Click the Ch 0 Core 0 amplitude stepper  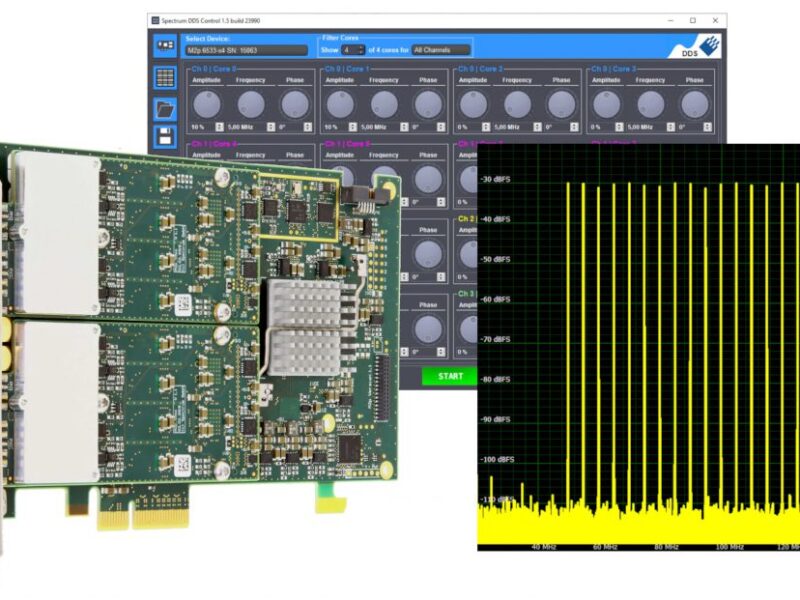coord(219,127)
